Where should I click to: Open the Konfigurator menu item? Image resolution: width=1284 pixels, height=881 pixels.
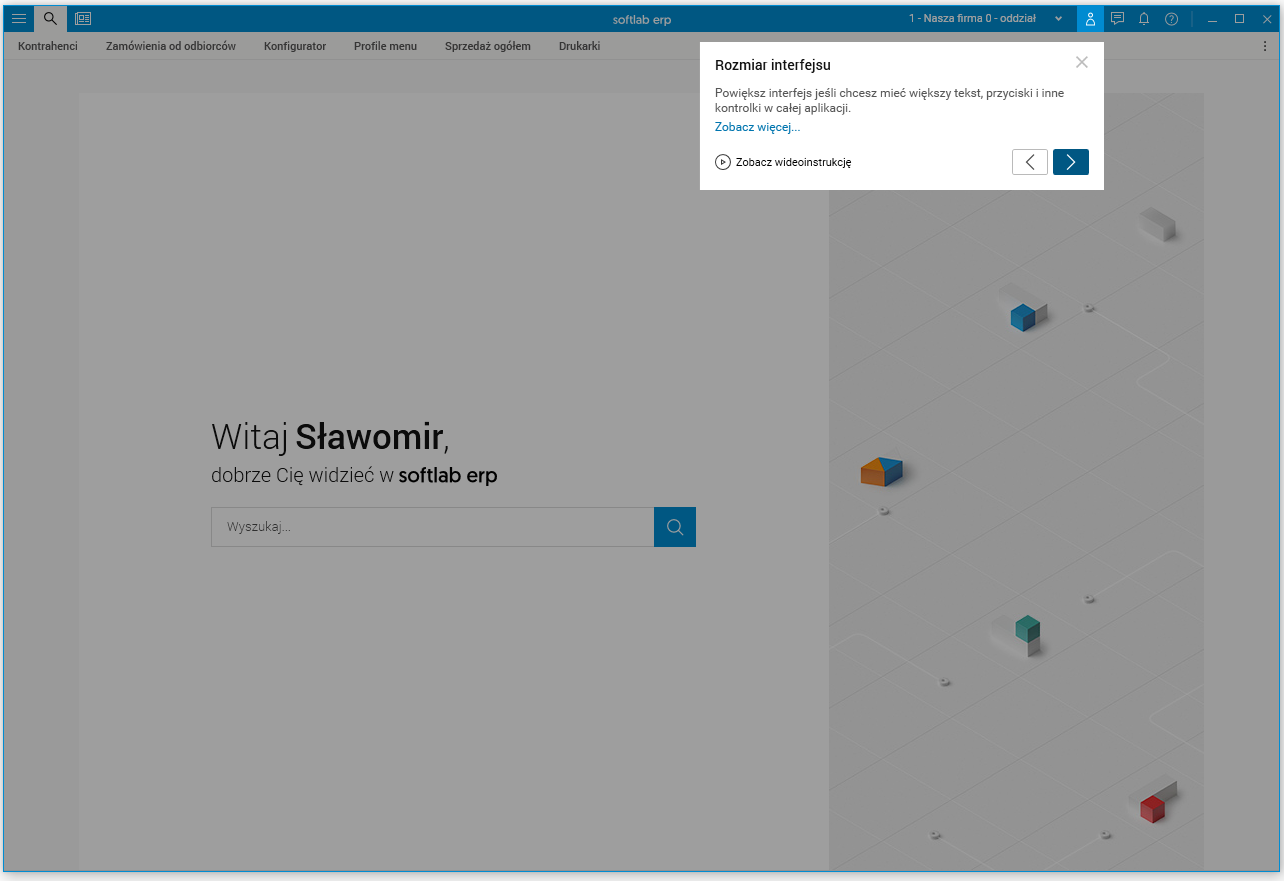[295, 46]
